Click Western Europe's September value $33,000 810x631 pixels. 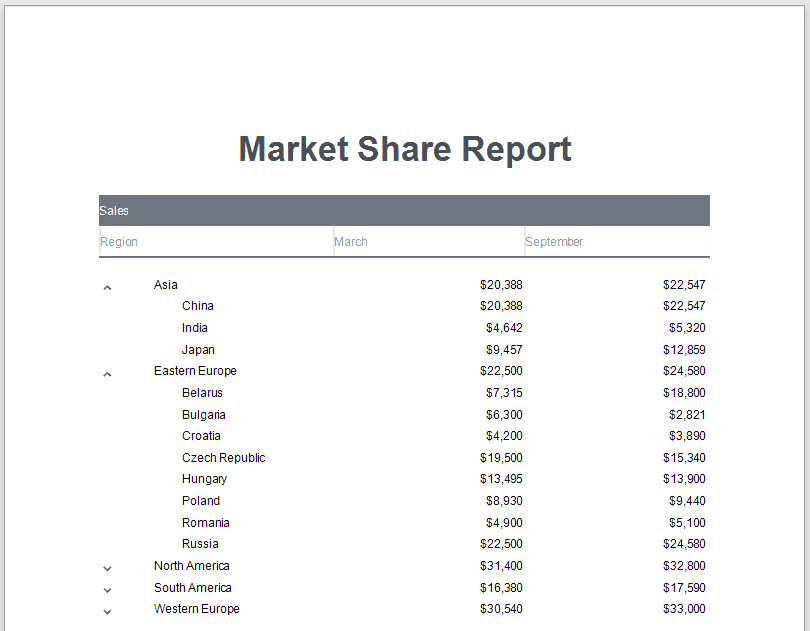(x=684, y=609)
